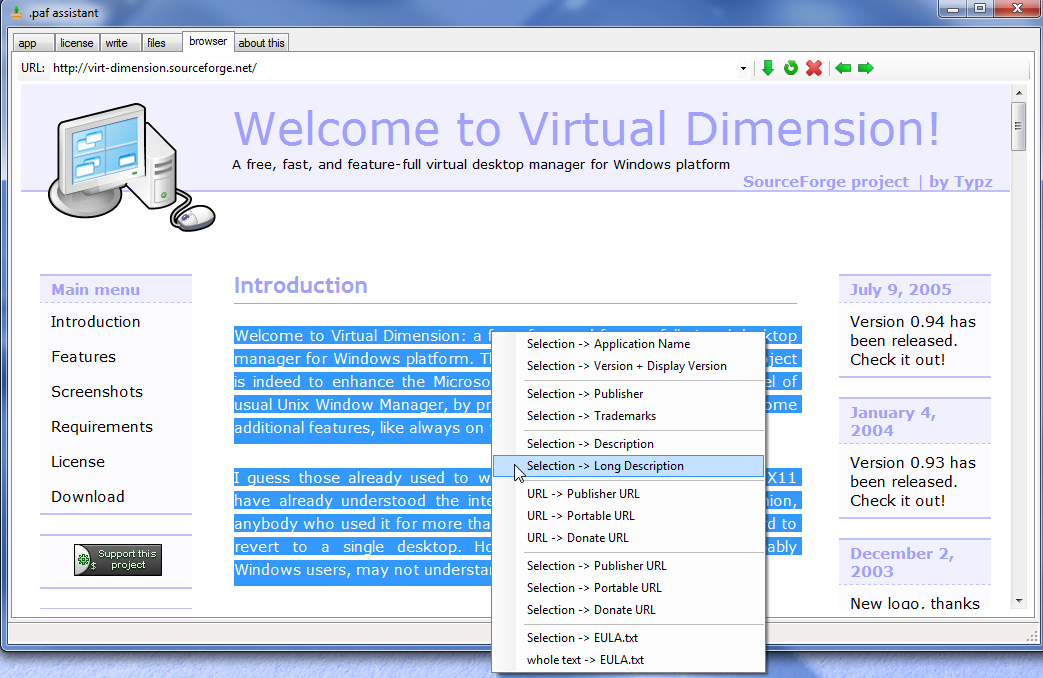
Task: Open the Download link
Action: 88,497
